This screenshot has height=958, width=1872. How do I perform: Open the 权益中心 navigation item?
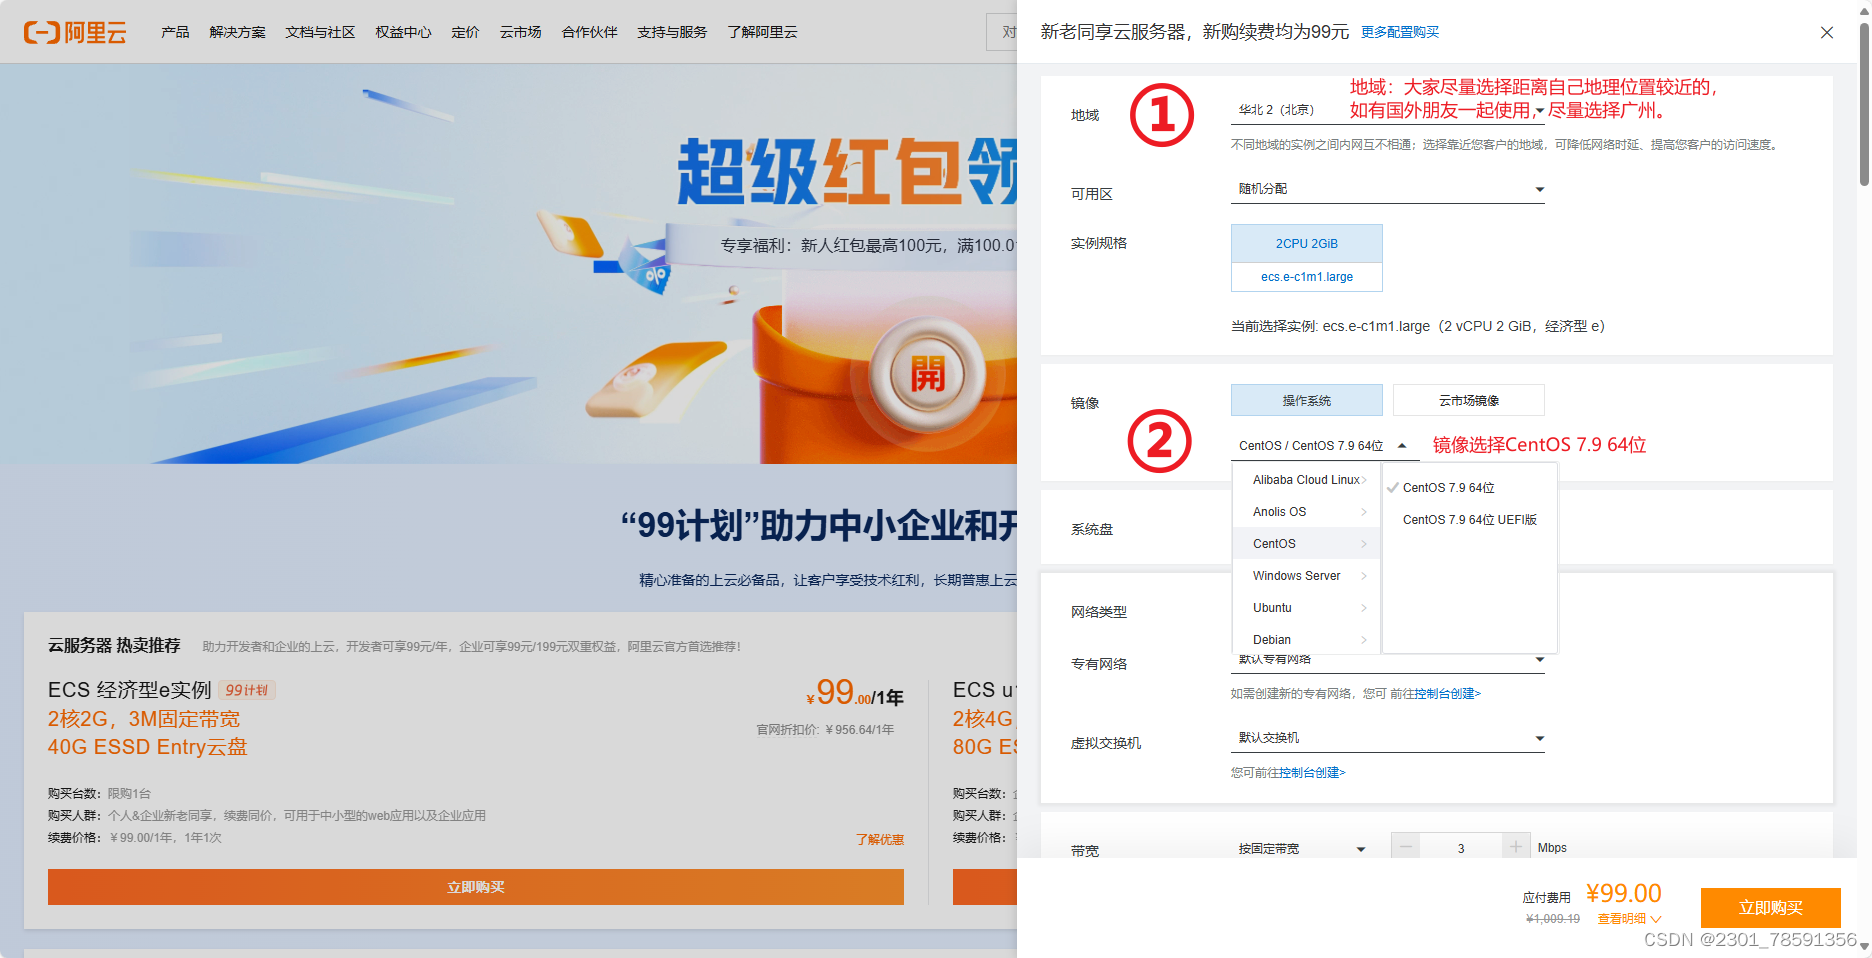point(403,32)
